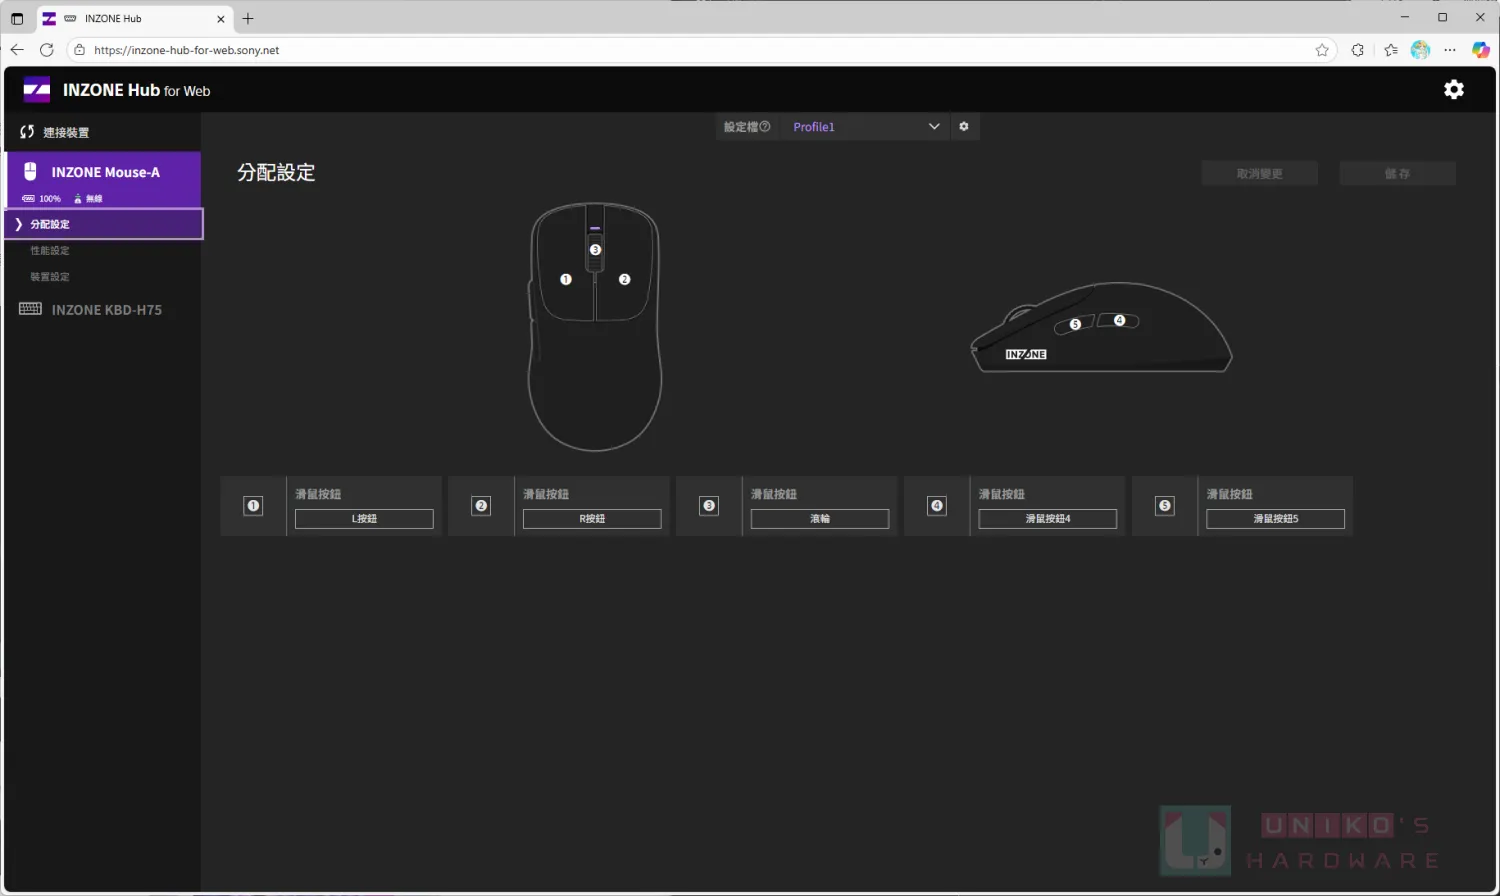Select button marker 1 on mouse diagram
Image resolution: width=1500 pixels, height=896 pixels.
point(566,280)
